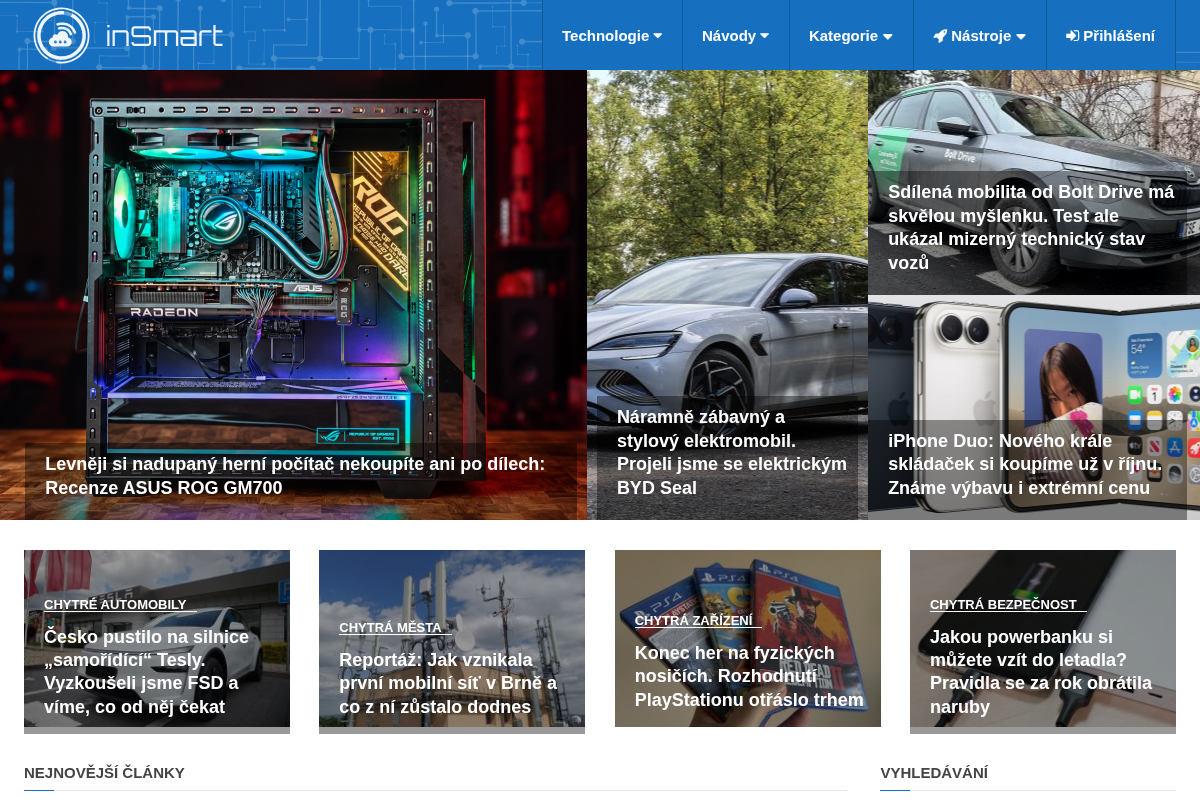Click the rocket icon beside Nástroje
This screenshot has height=800, width=1200.
point(940,36)
